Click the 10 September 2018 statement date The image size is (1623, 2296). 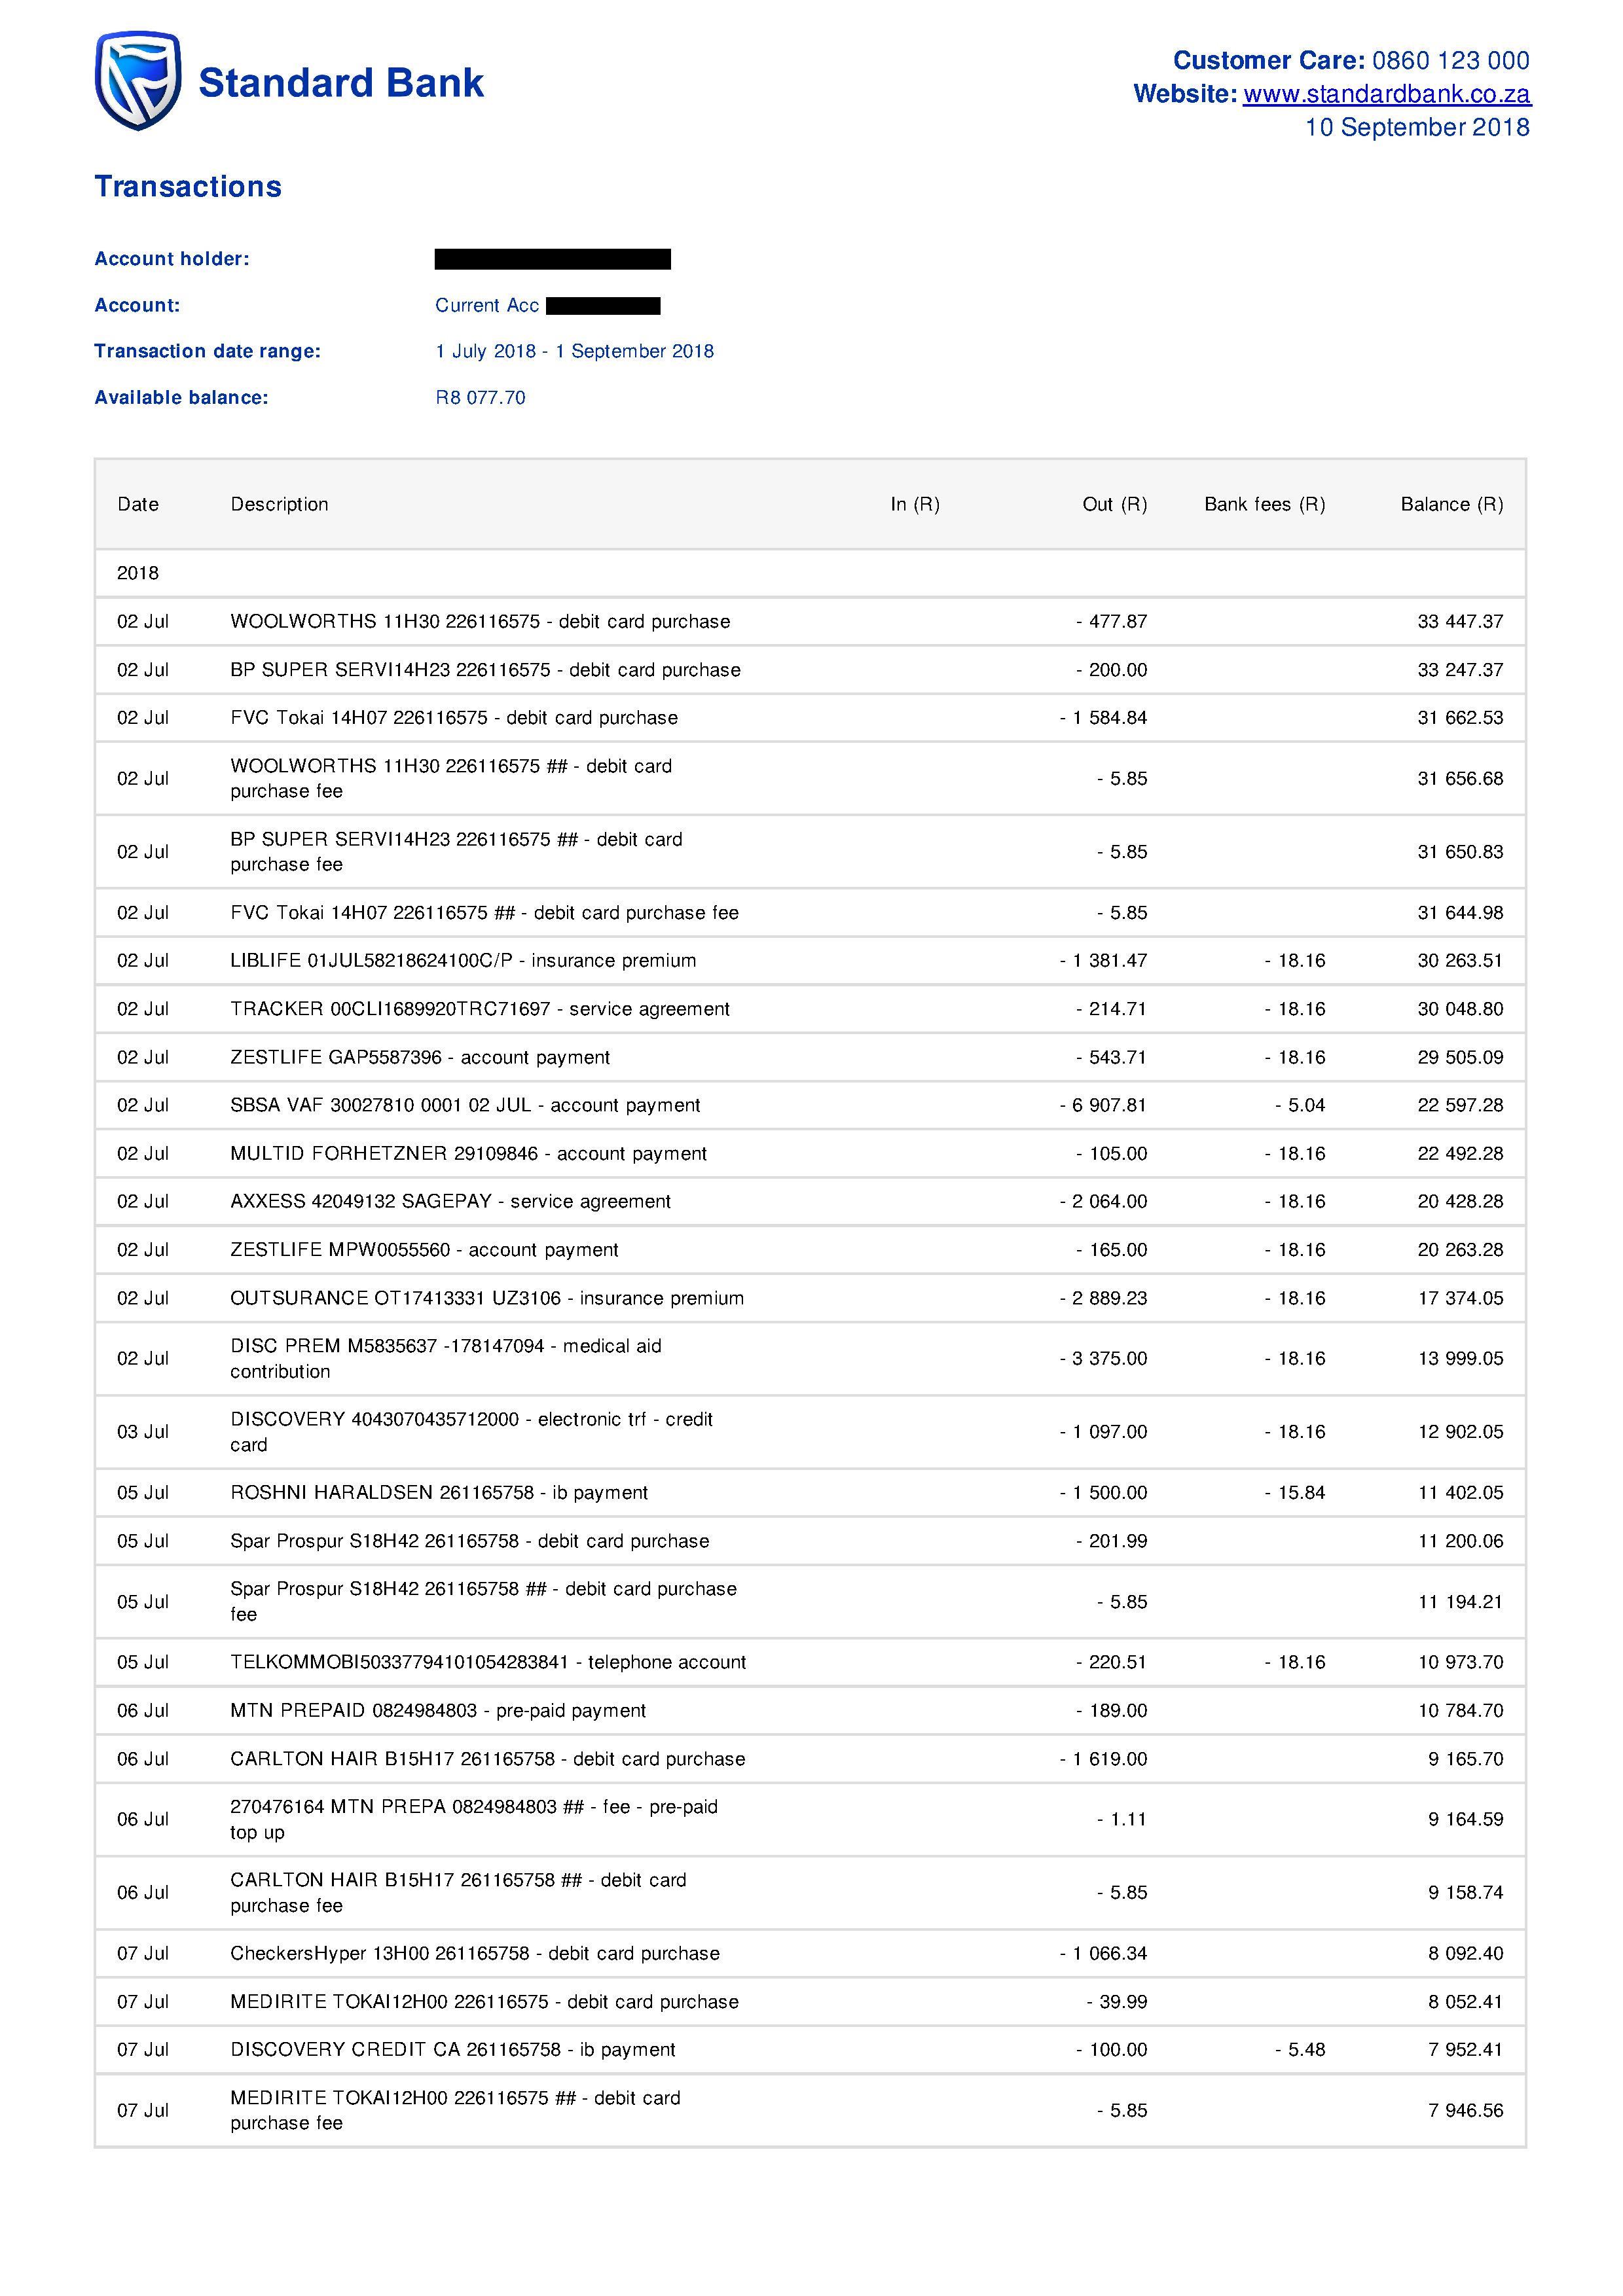tap(1416, 128)
